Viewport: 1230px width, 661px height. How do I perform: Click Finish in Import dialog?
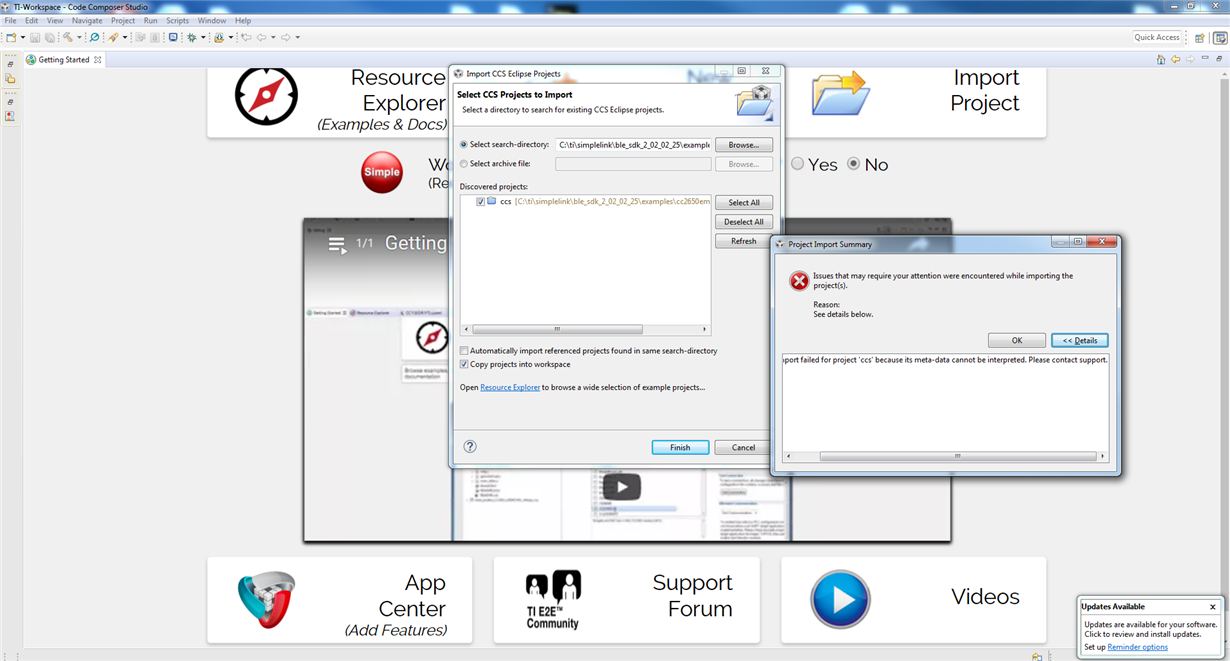pyautogui.click(x=680, y=447)
